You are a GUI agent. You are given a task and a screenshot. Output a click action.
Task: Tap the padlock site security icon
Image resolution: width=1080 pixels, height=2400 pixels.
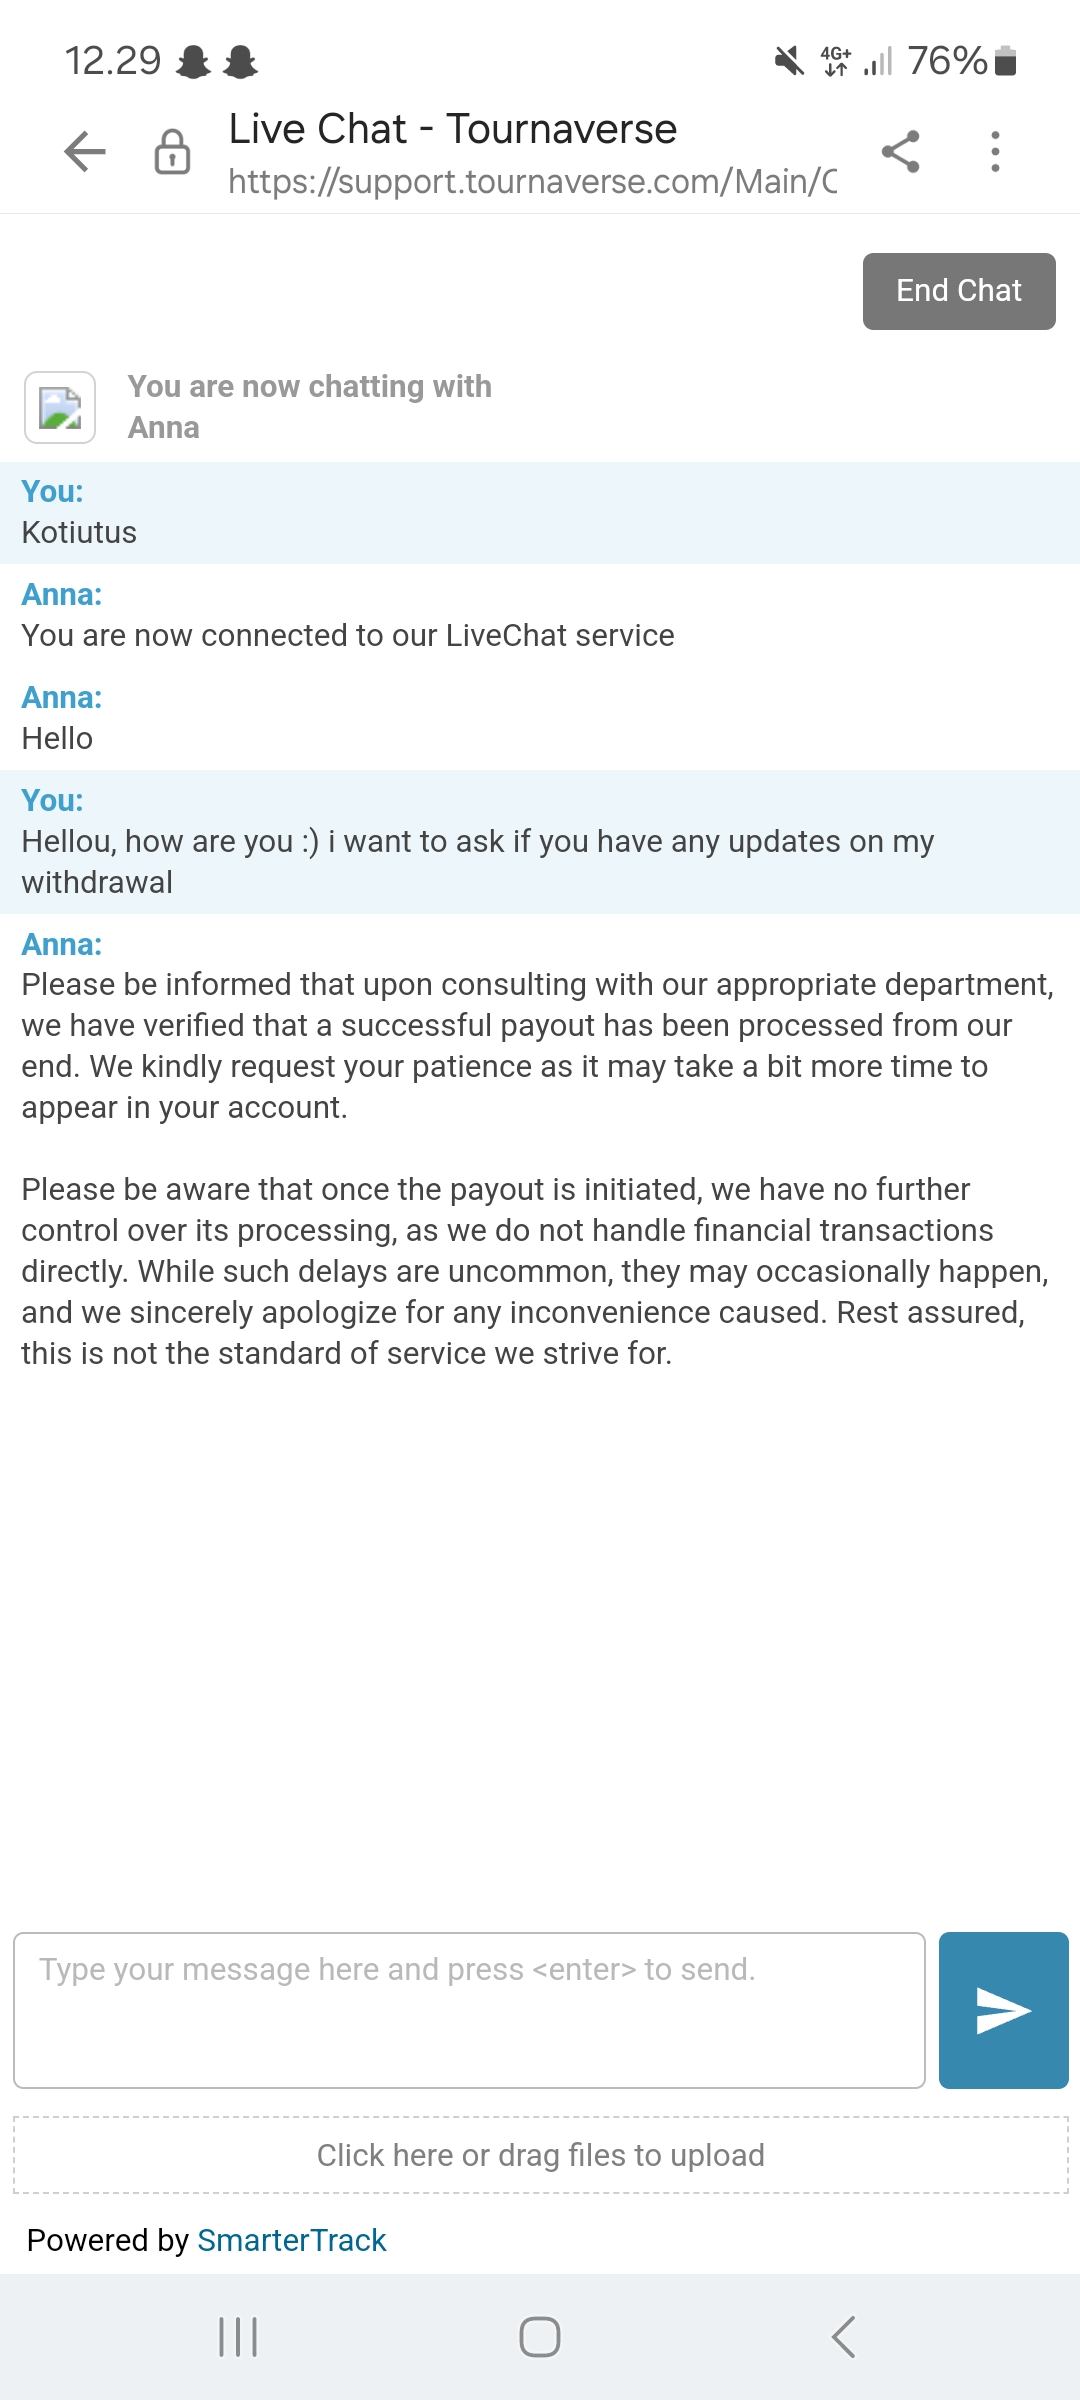coord(172,152)
